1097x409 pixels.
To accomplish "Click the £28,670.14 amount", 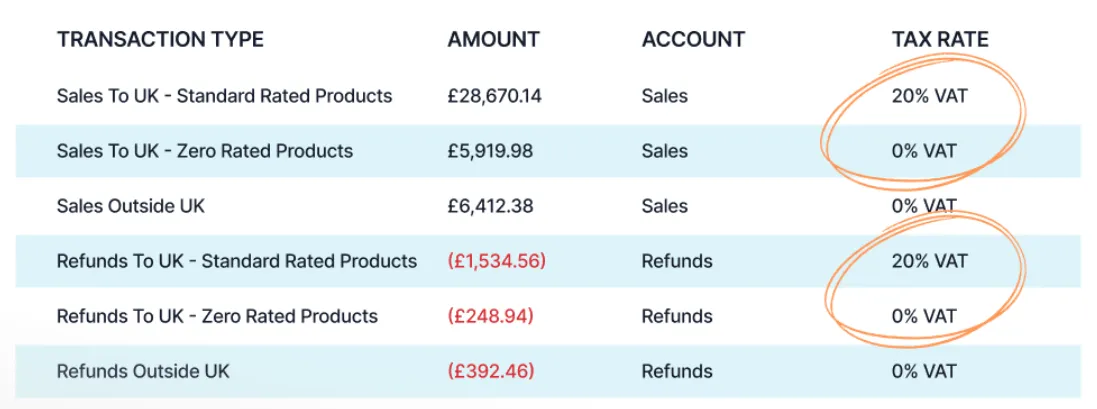I will [x=495, y=96].
